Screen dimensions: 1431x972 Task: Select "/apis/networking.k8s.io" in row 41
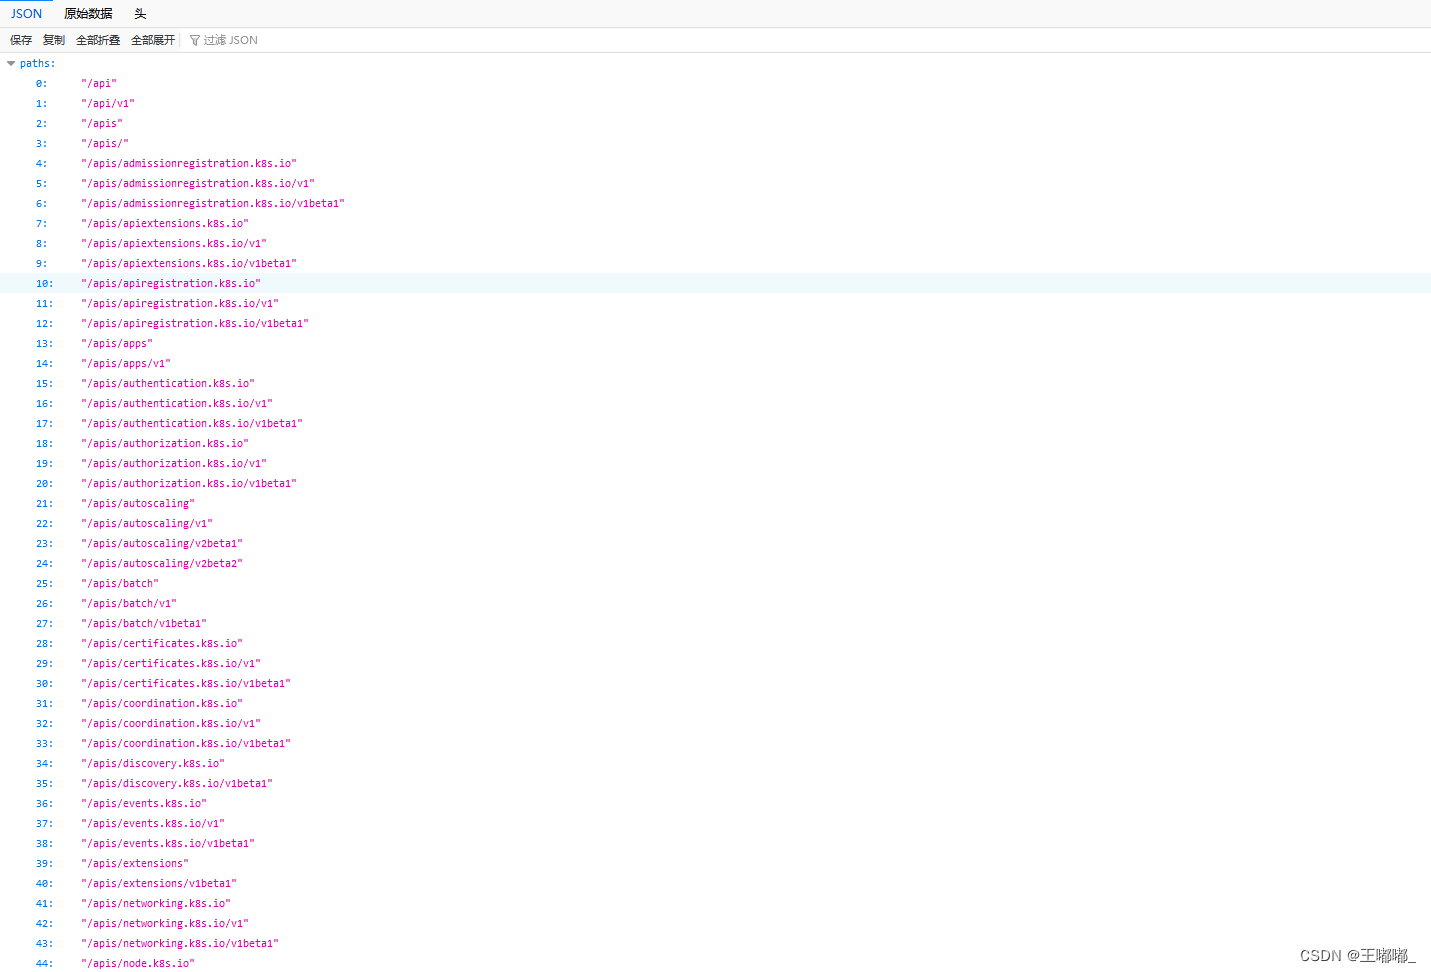156,903
